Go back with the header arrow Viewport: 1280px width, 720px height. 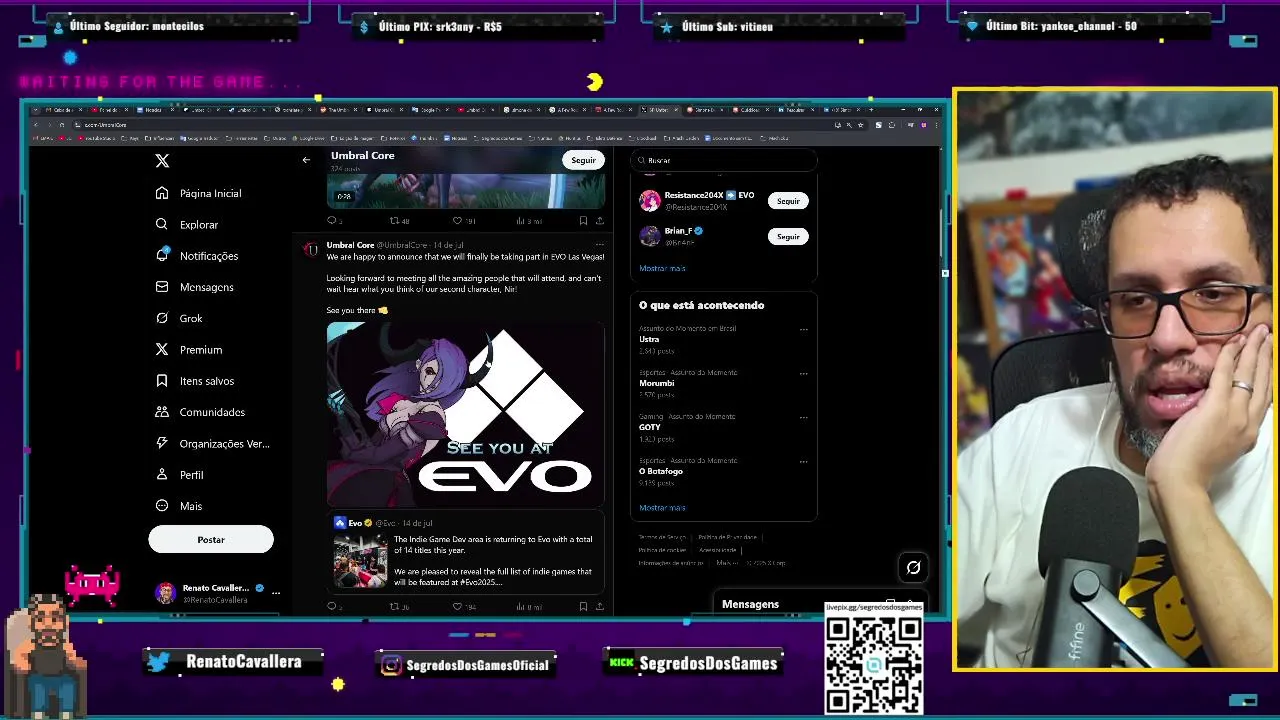click(306, 160)
